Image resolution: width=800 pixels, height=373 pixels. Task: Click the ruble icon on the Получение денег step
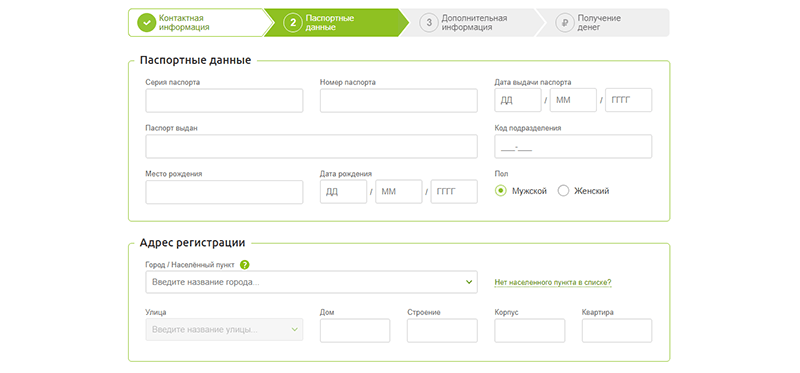565,22
